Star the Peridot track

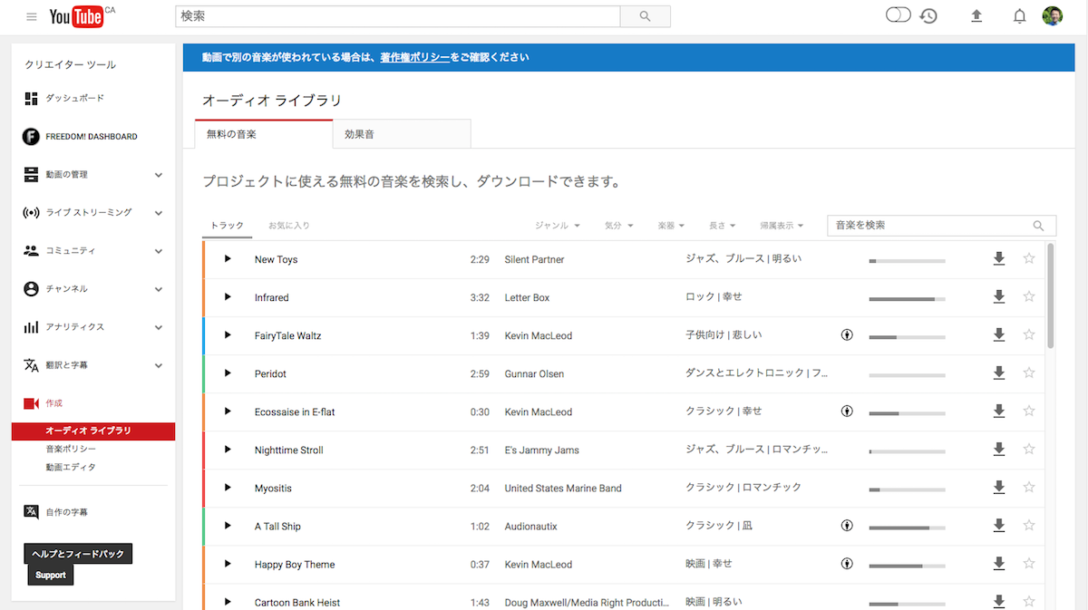tap(1029, 373)
